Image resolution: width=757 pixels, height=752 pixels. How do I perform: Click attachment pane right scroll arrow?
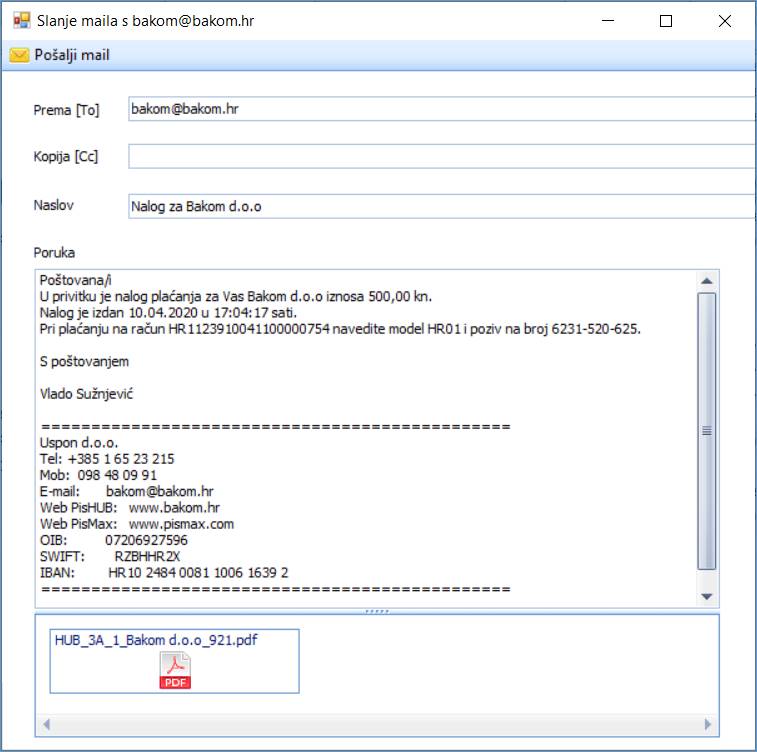(708, 724)
